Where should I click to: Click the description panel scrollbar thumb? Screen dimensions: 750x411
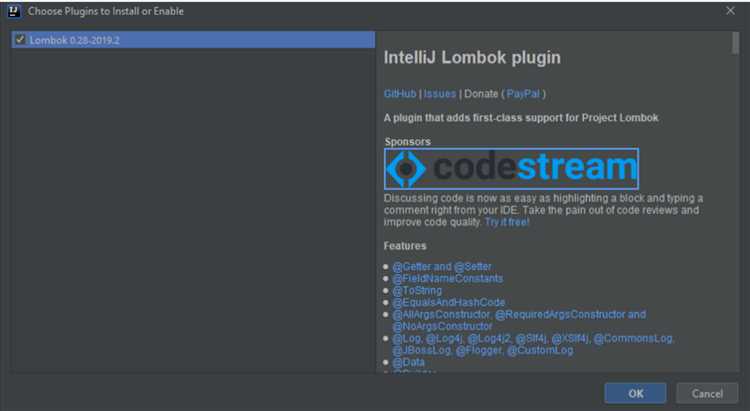pyautogui.click(x=735, y=43)
